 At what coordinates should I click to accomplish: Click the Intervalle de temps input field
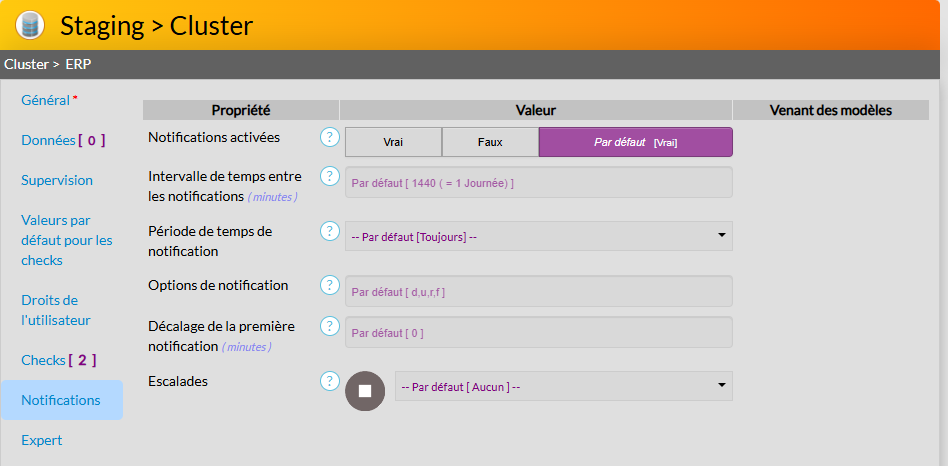[538, 182]
